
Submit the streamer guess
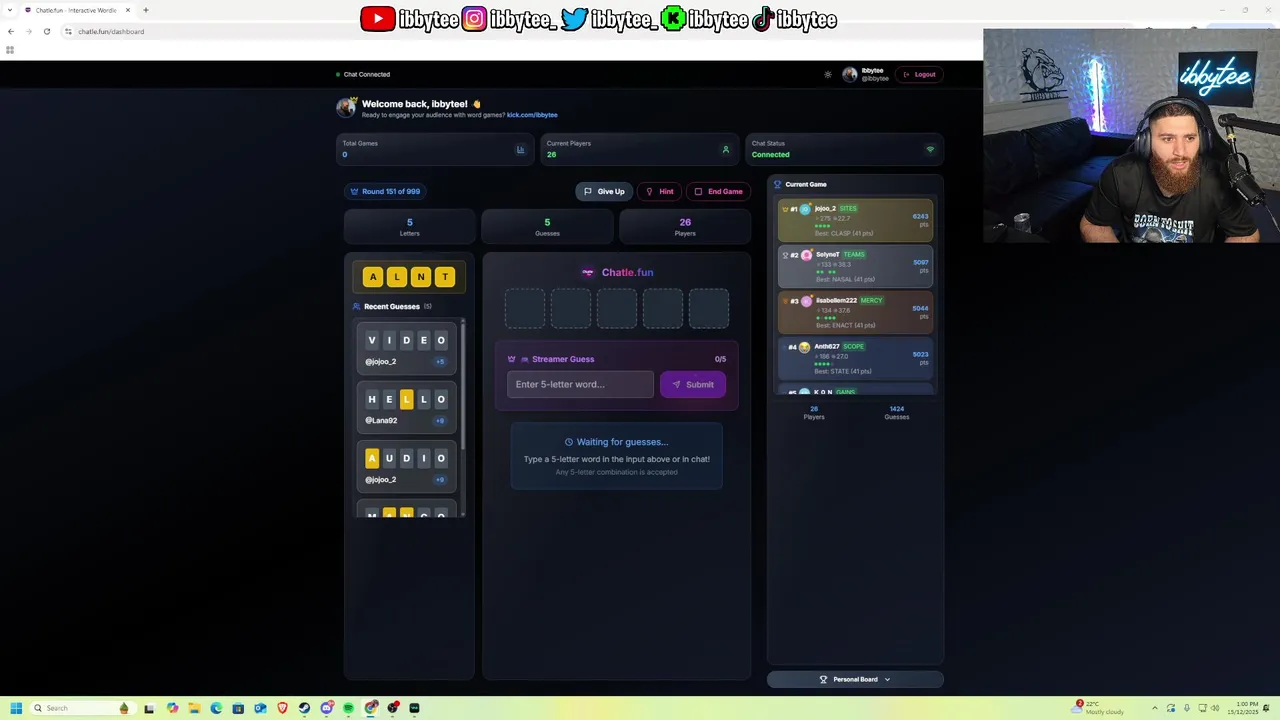pyautogui.click(x=693, y=384)
